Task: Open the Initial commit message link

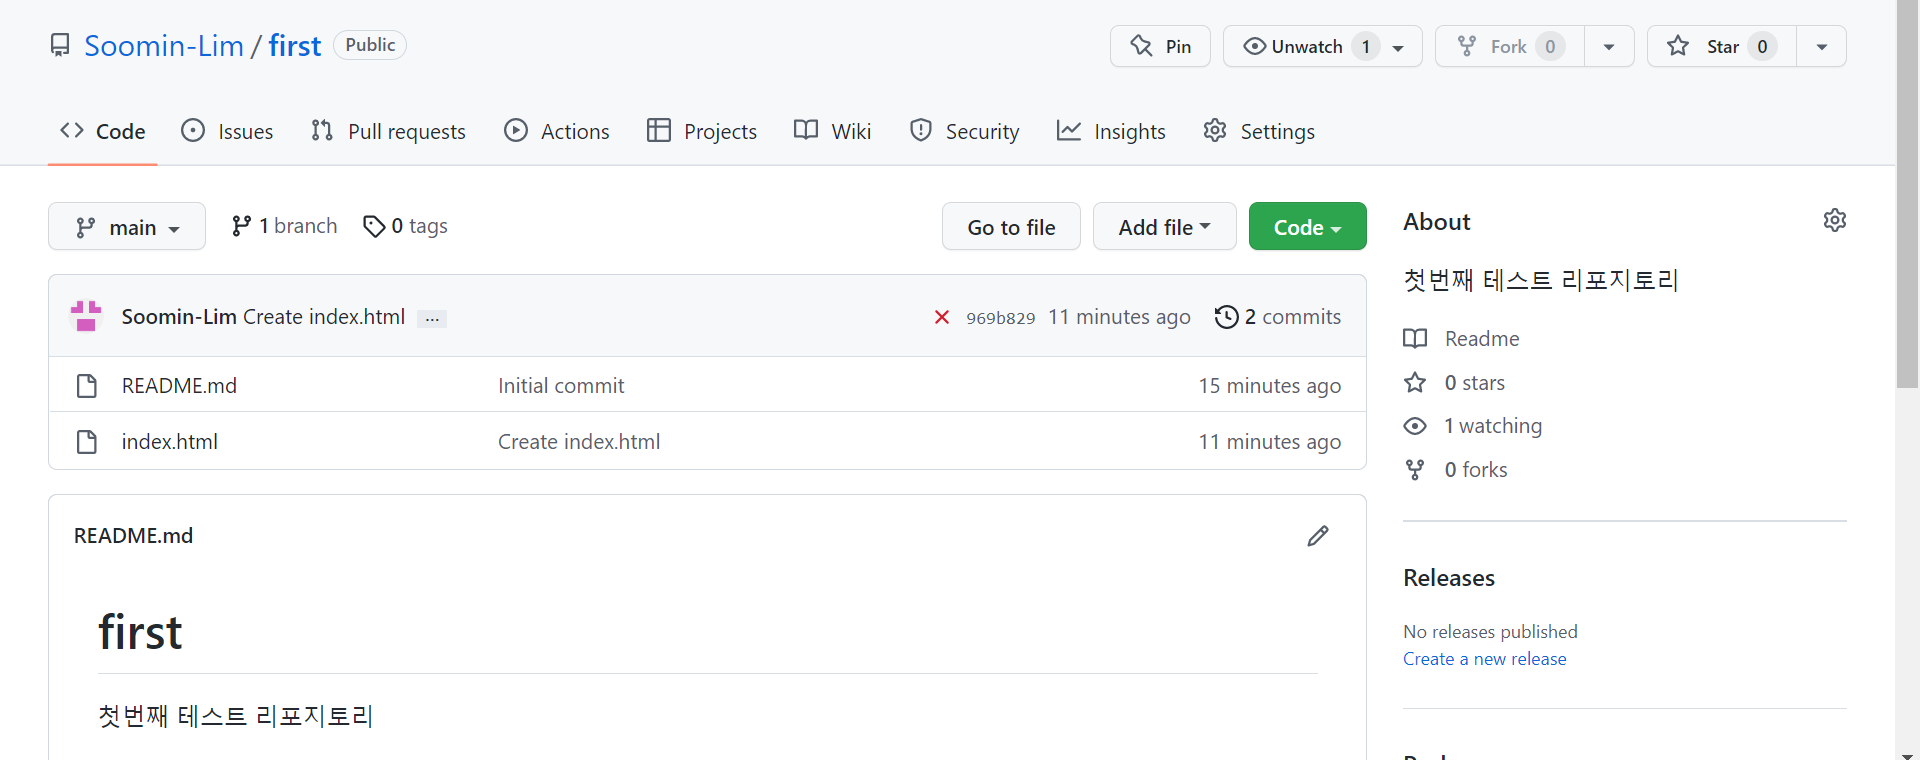Action: coord(561,386)
